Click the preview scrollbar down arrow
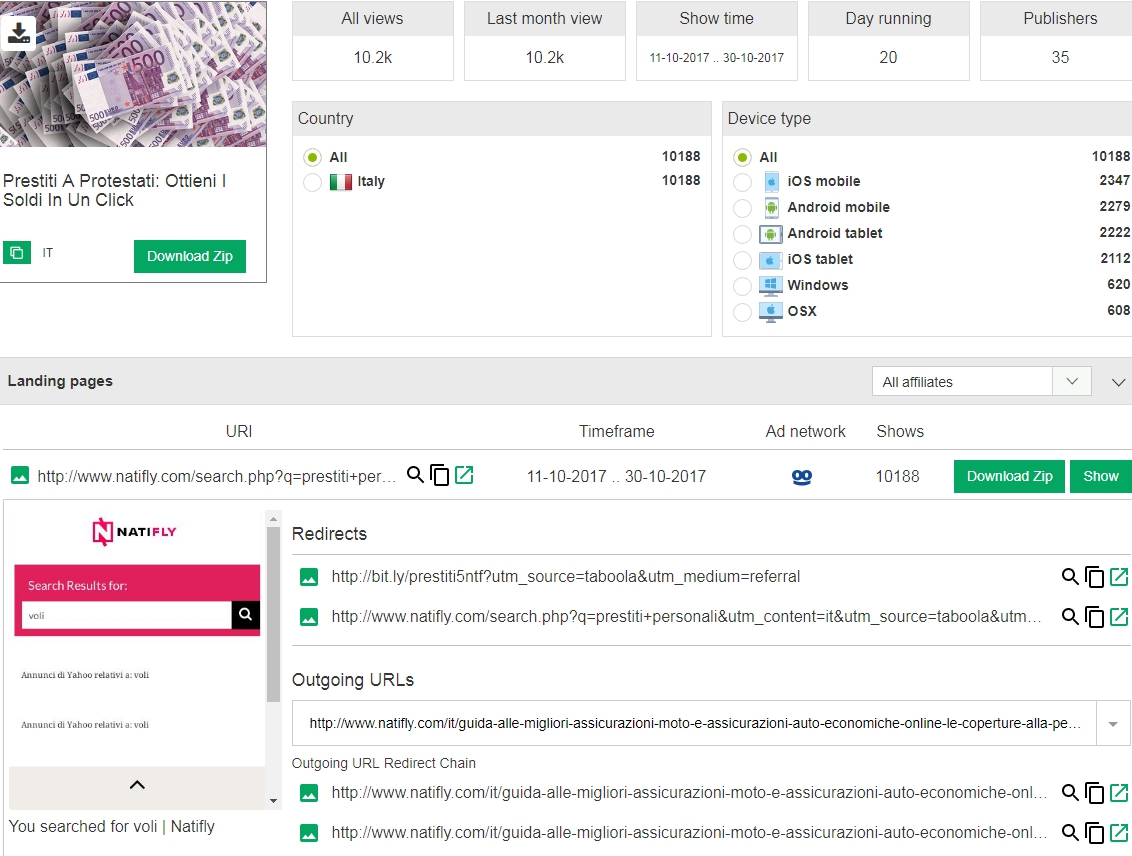 273,800
